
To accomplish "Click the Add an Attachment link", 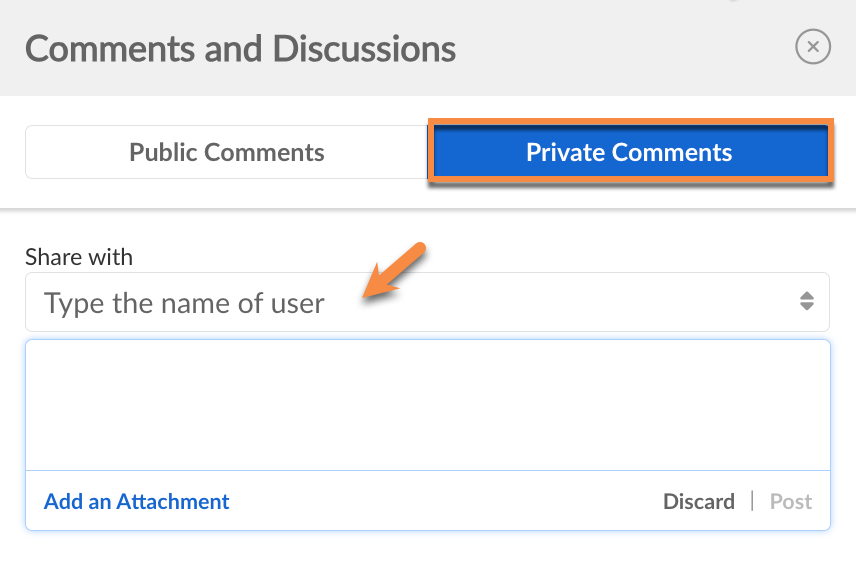I will point(137,501).
